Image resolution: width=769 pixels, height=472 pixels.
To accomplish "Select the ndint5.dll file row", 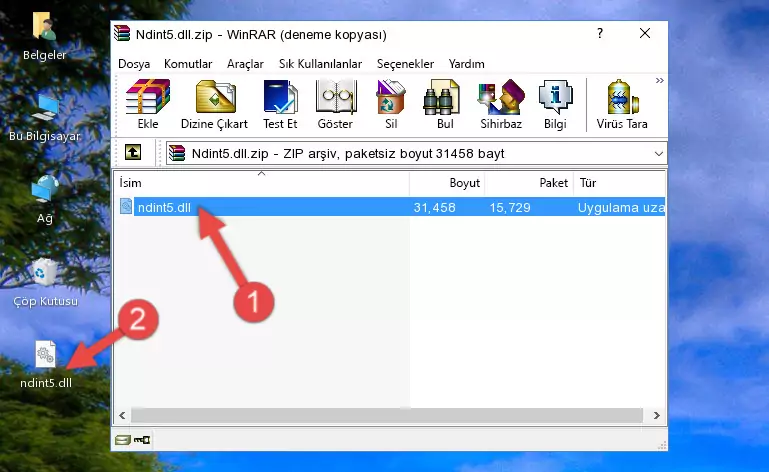I will (391, 207).
